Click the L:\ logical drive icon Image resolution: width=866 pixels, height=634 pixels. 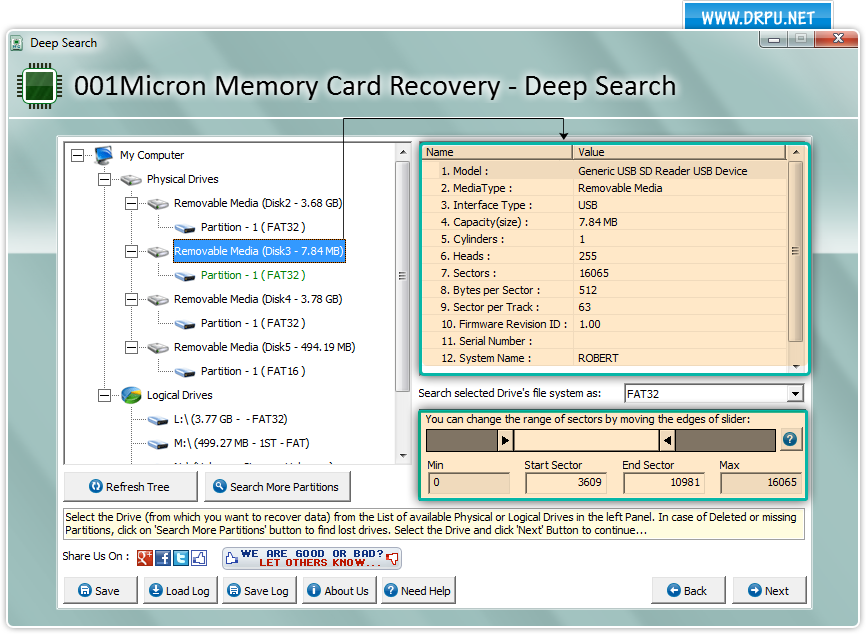click(158, 420)
